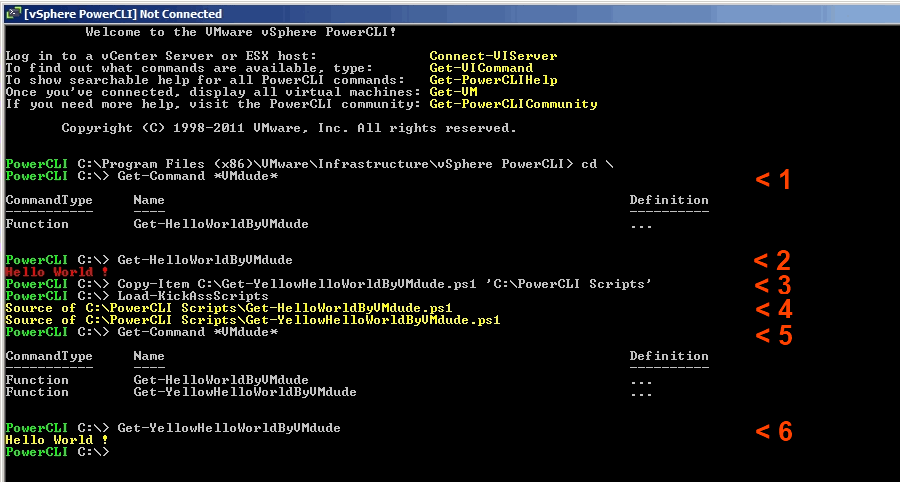Click 'Source of C:\PowerCLI Scripts\Get-HelloWorldByVMdude.ps1' line

[x=229, y=309]
